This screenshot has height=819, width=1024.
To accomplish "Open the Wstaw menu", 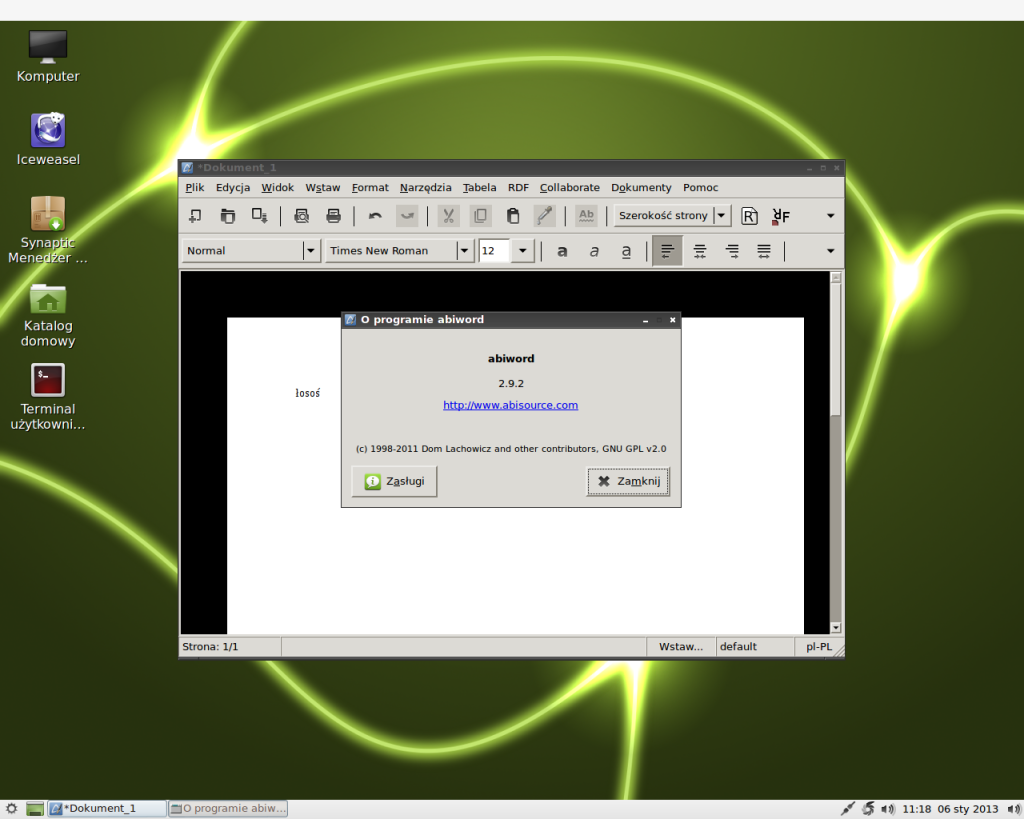I will (x=323, y=187).
